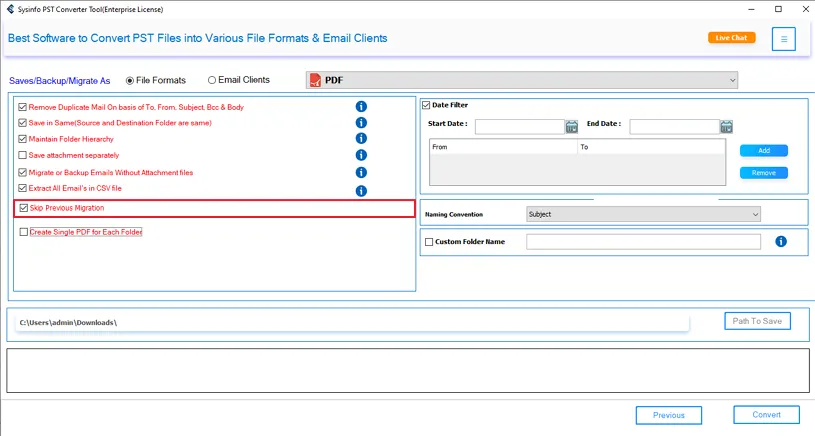
Task: Toggle Remove Duplicate Mail checkbox
Action: (x=22, y=107)
